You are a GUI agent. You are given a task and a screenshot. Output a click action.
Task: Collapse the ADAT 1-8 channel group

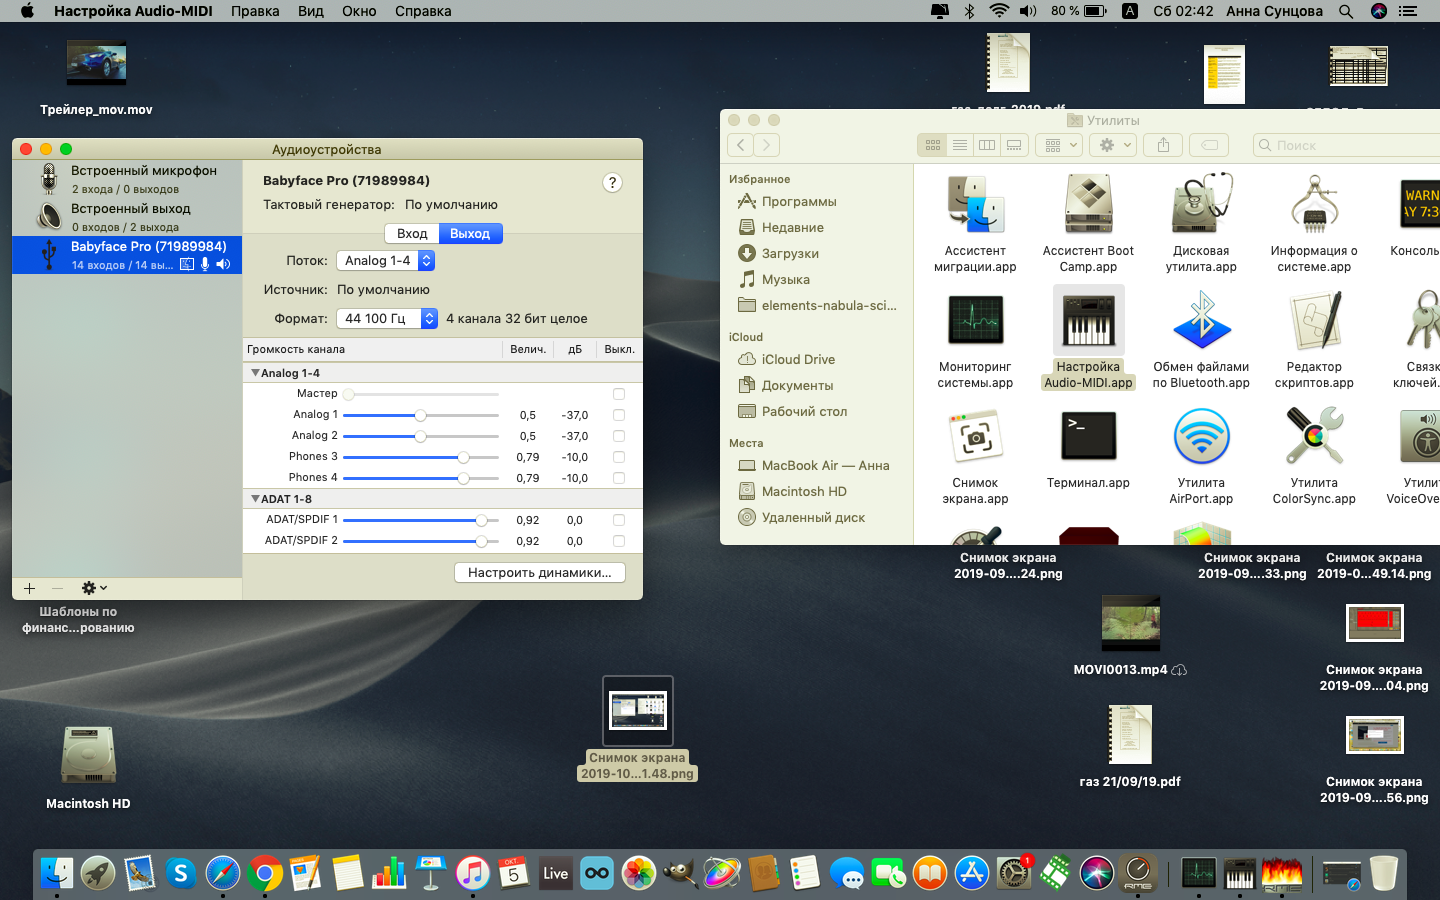(255, 499)
